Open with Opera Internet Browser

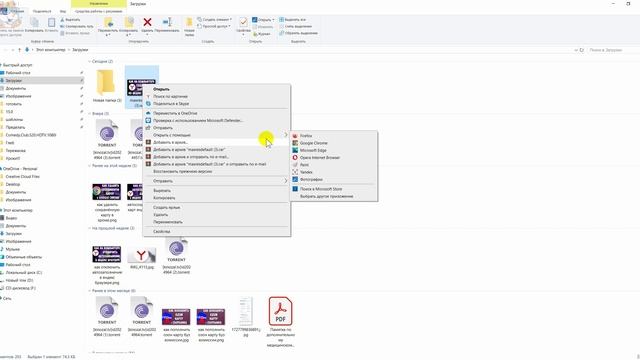point(319,158)
